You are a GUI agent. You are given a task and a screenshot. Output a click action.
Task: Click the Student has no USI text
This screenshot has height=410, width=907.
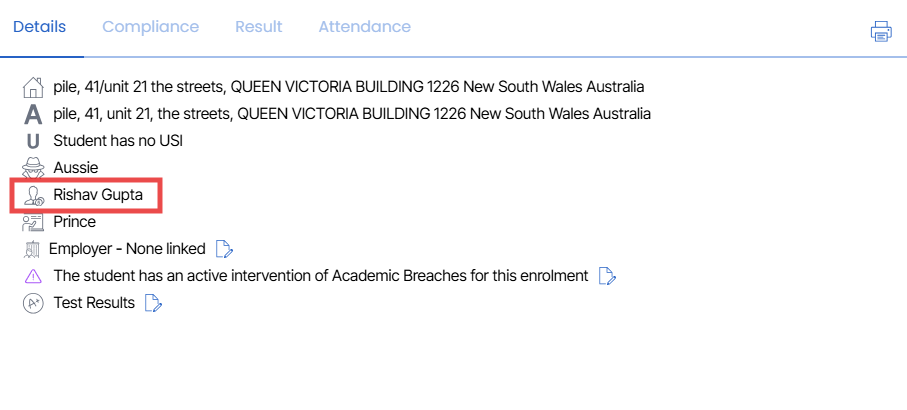[118, 141]
